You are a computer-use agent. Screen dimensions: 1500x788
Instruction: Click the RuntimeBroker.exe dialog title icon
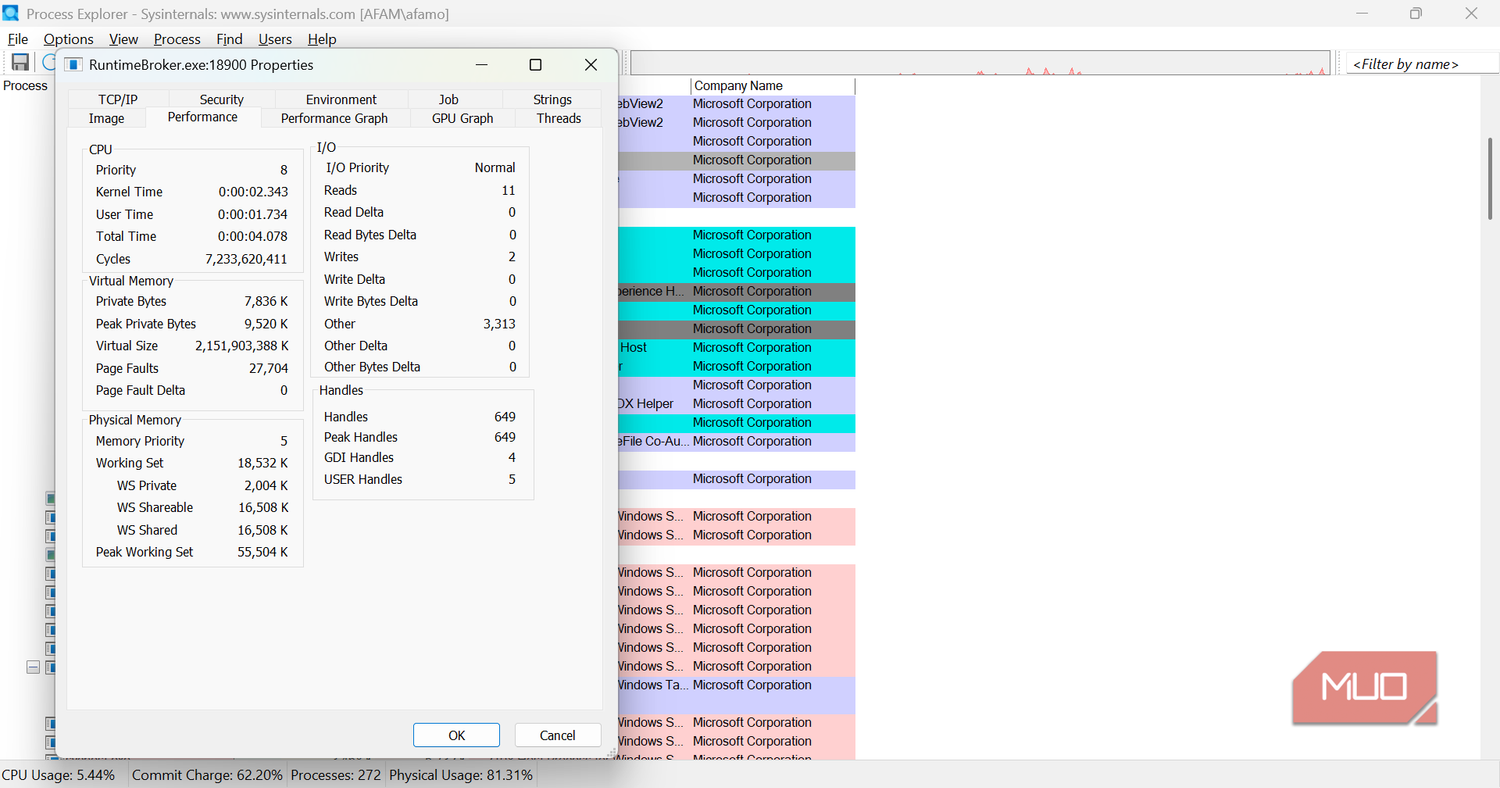coord(73,65)
